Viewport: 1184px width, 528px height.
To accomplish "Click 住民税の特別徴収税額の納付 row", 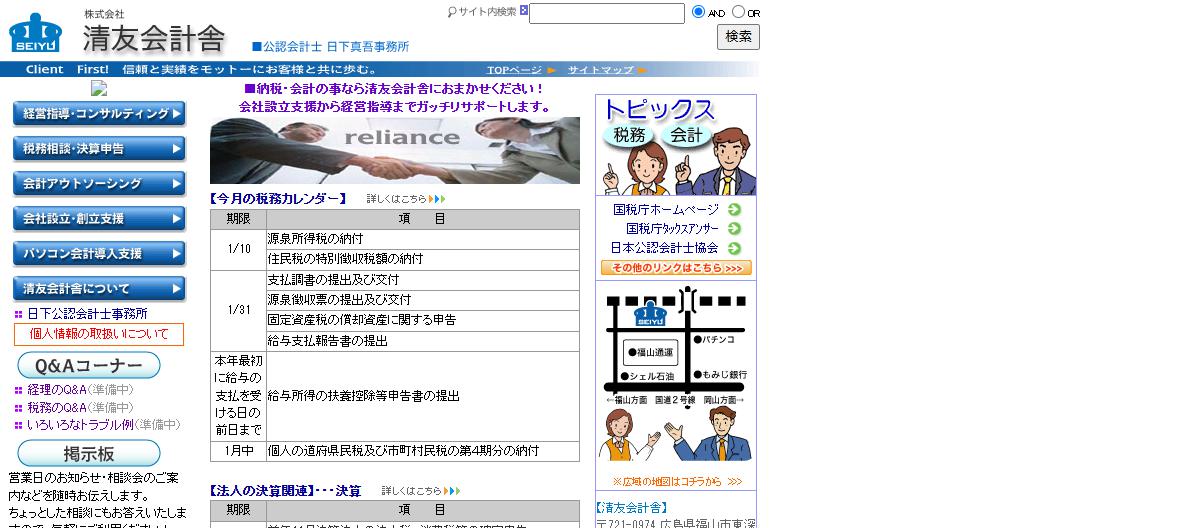I will (423, 259).
